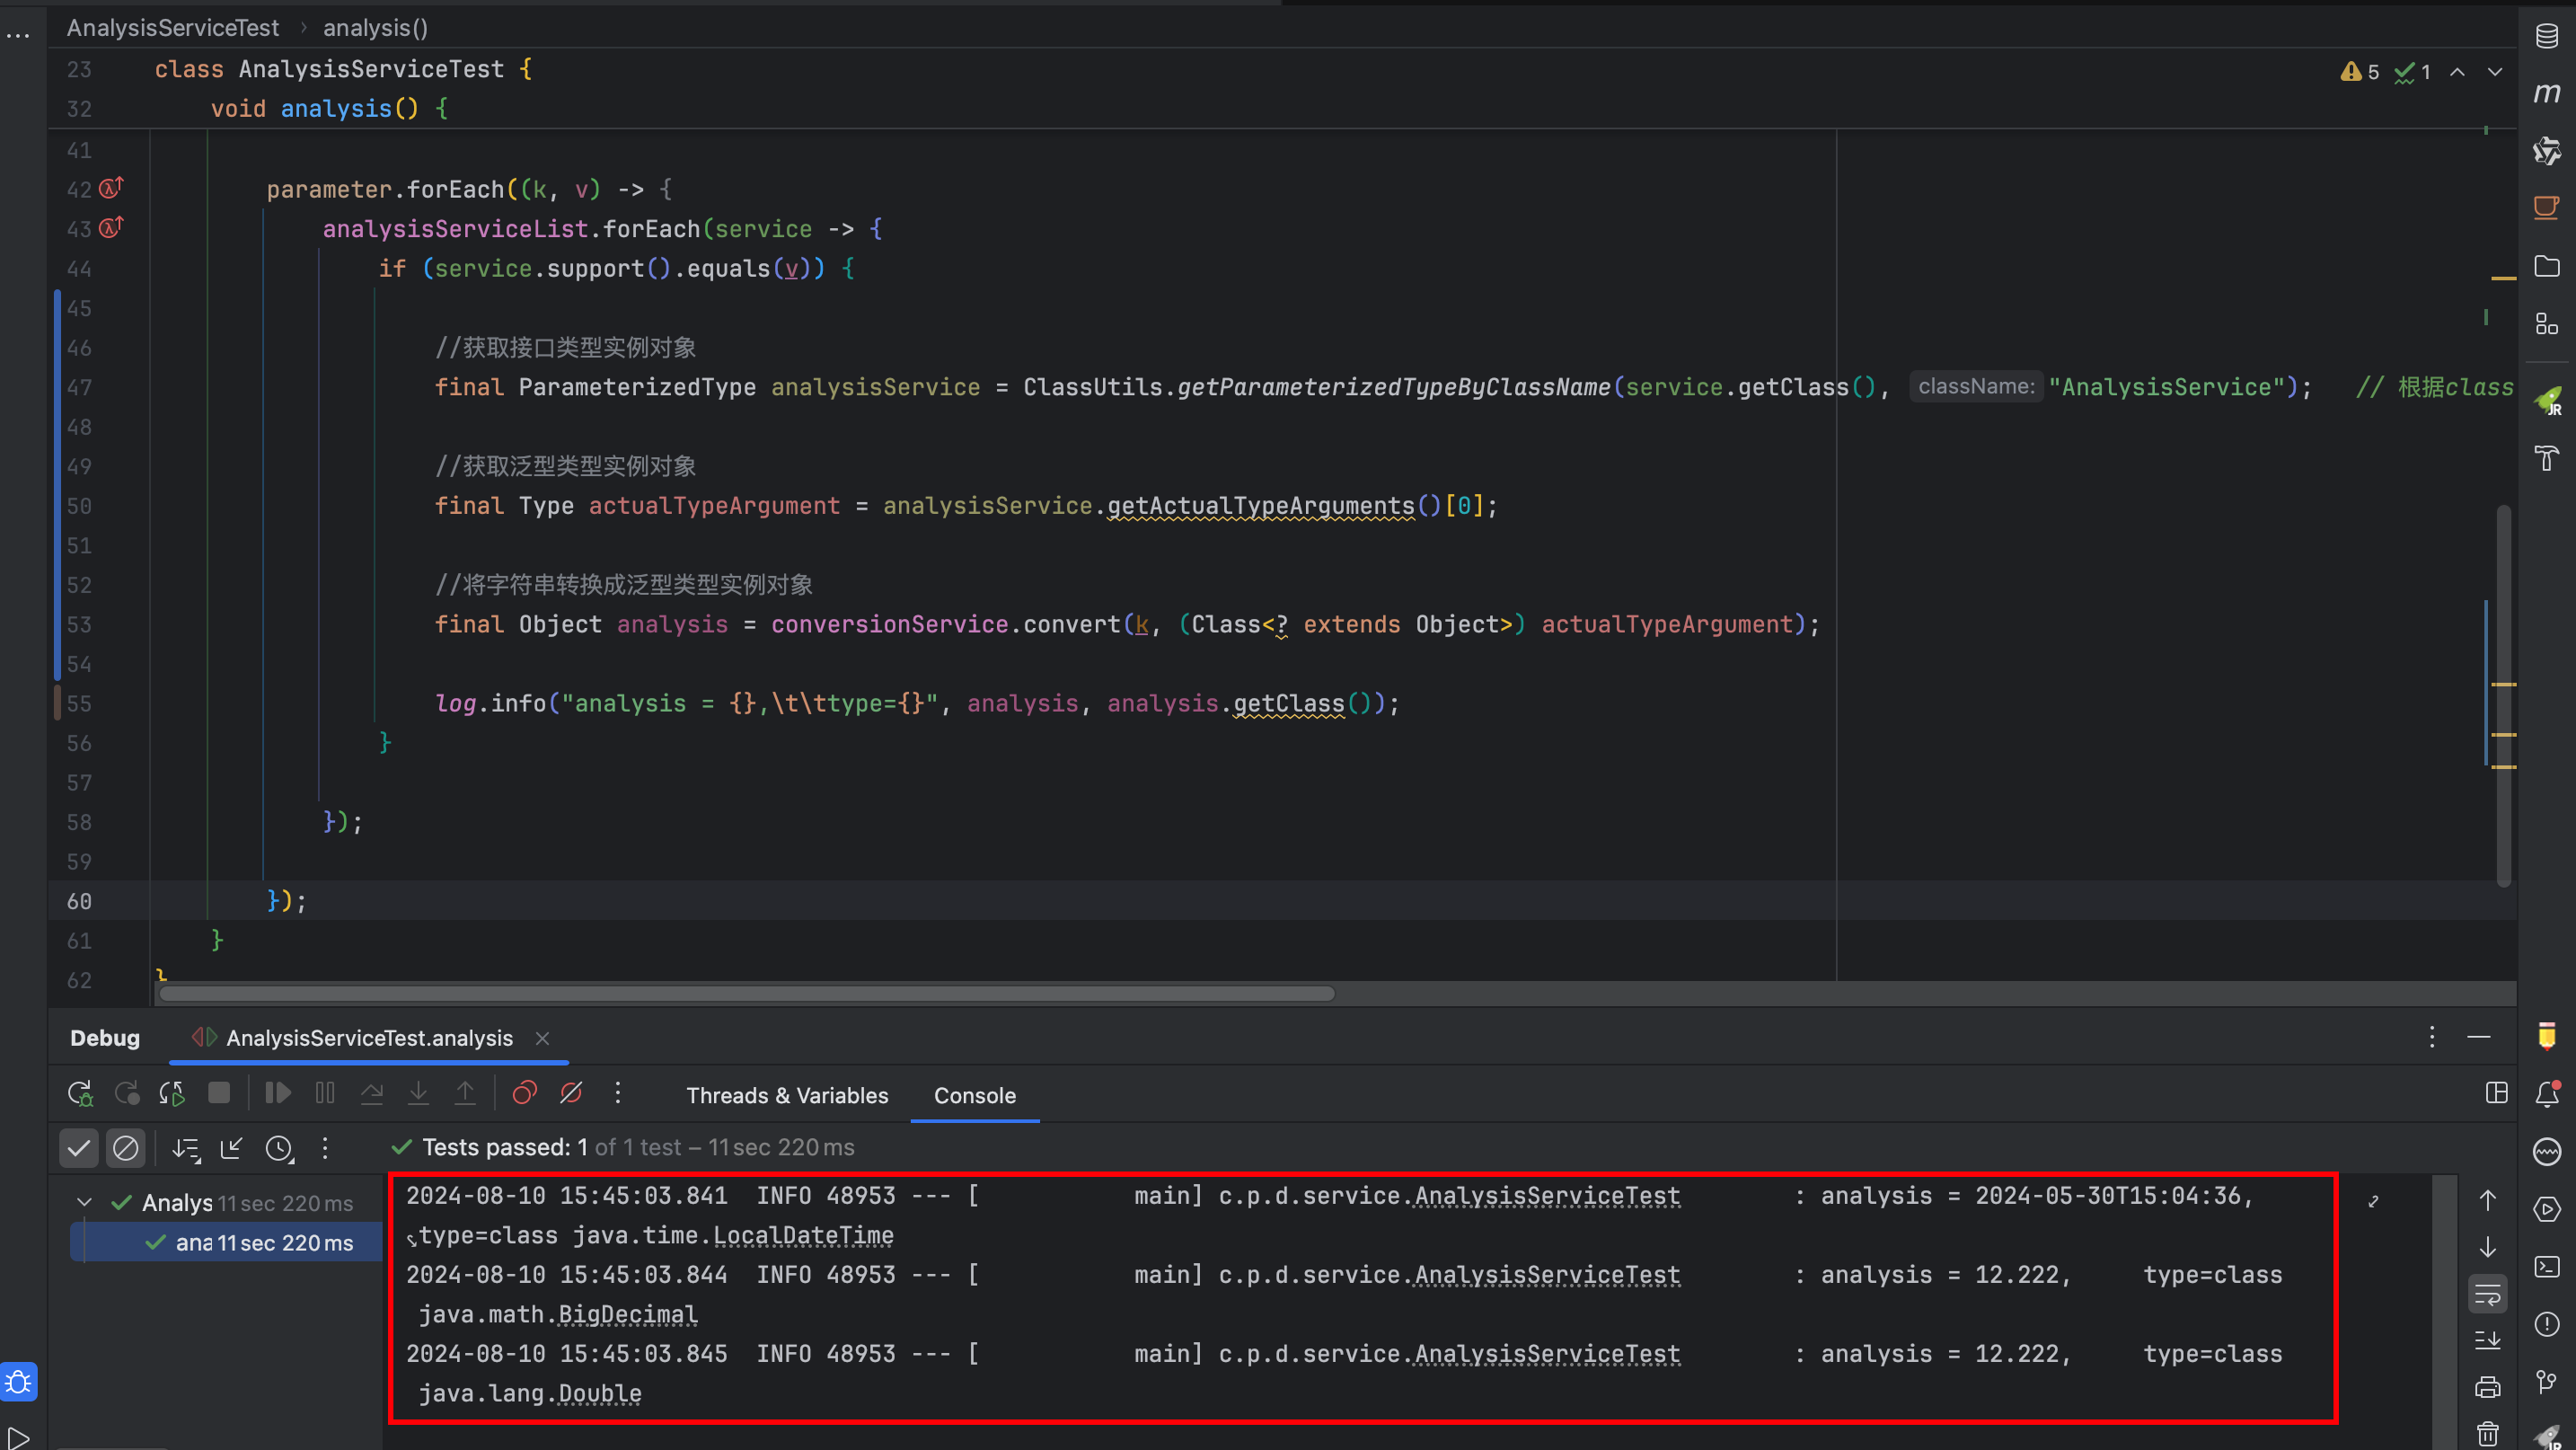Minimize the Debug tool window
Viewport: 2576px width, 1450px height.
[x=2479, y=1037]
